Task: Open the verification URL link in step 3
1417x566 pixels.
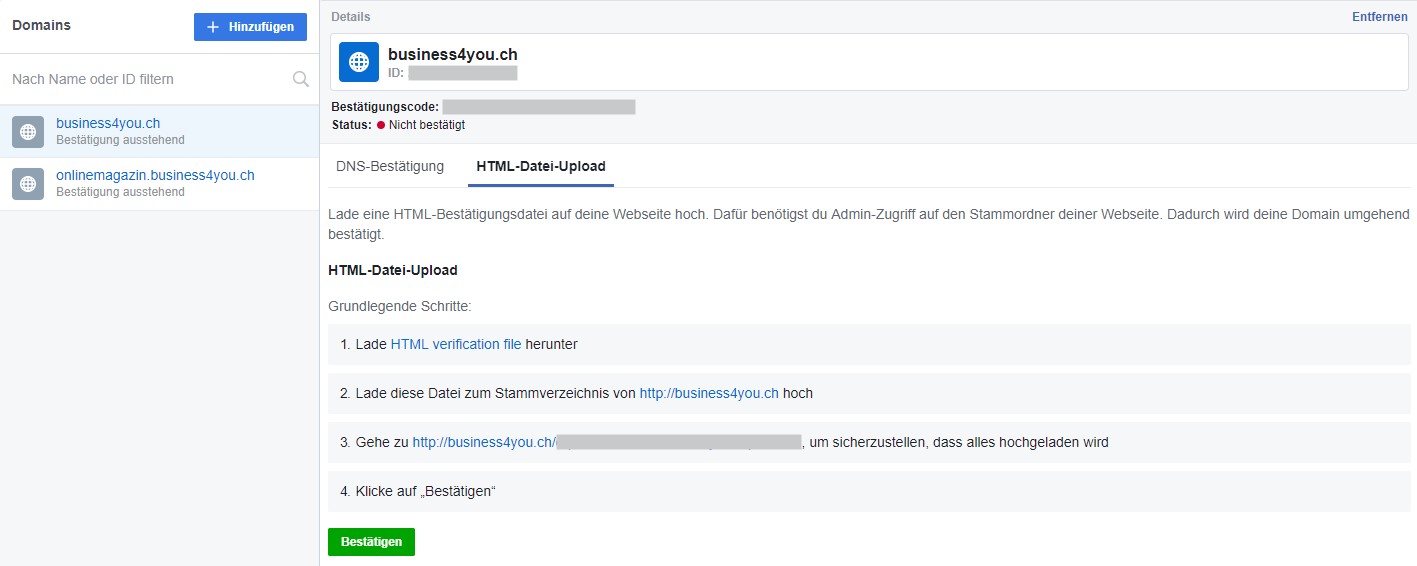Action: coord(607,442)
